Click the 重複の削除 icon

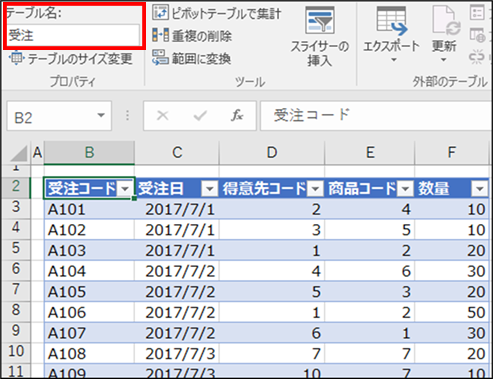tap(160, 35)
